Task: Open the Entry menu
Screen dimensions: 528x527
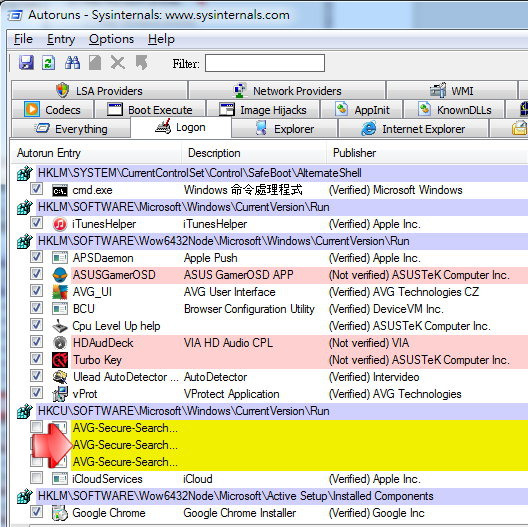Action: [x=61, y=39]
